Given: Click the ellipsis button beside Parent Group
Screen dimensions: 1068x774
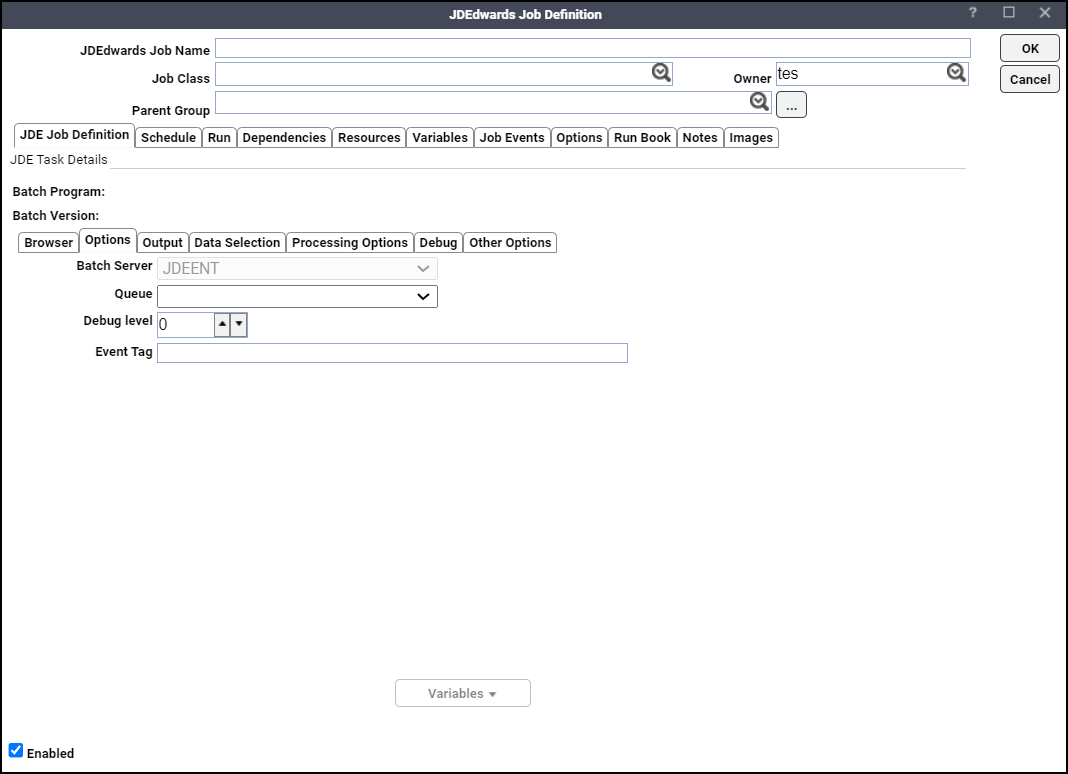Looking at the screenshot, I should (791, 105).
